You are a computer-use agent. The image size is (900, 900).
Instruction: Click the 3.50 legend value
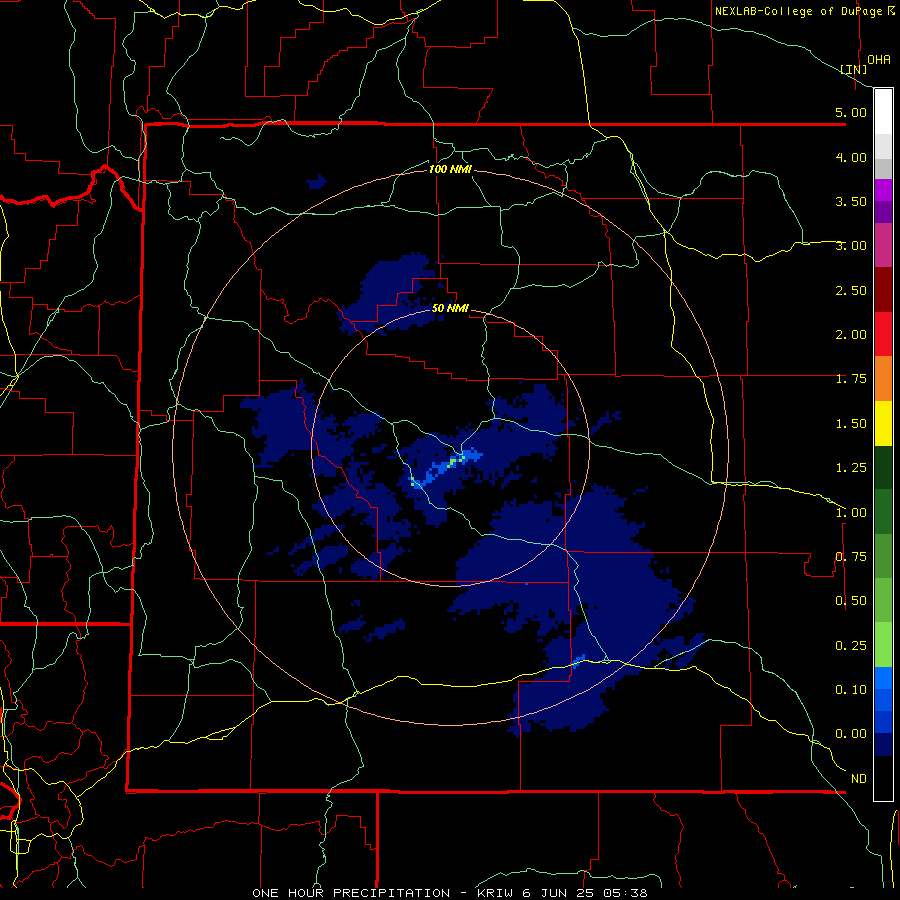(x=851, y=201)
